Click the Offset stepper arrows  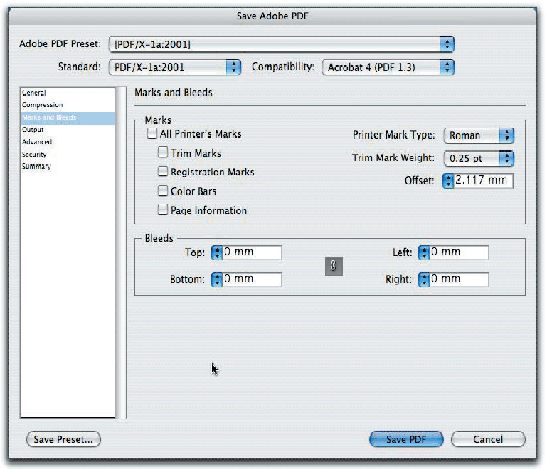pos(448,181)
